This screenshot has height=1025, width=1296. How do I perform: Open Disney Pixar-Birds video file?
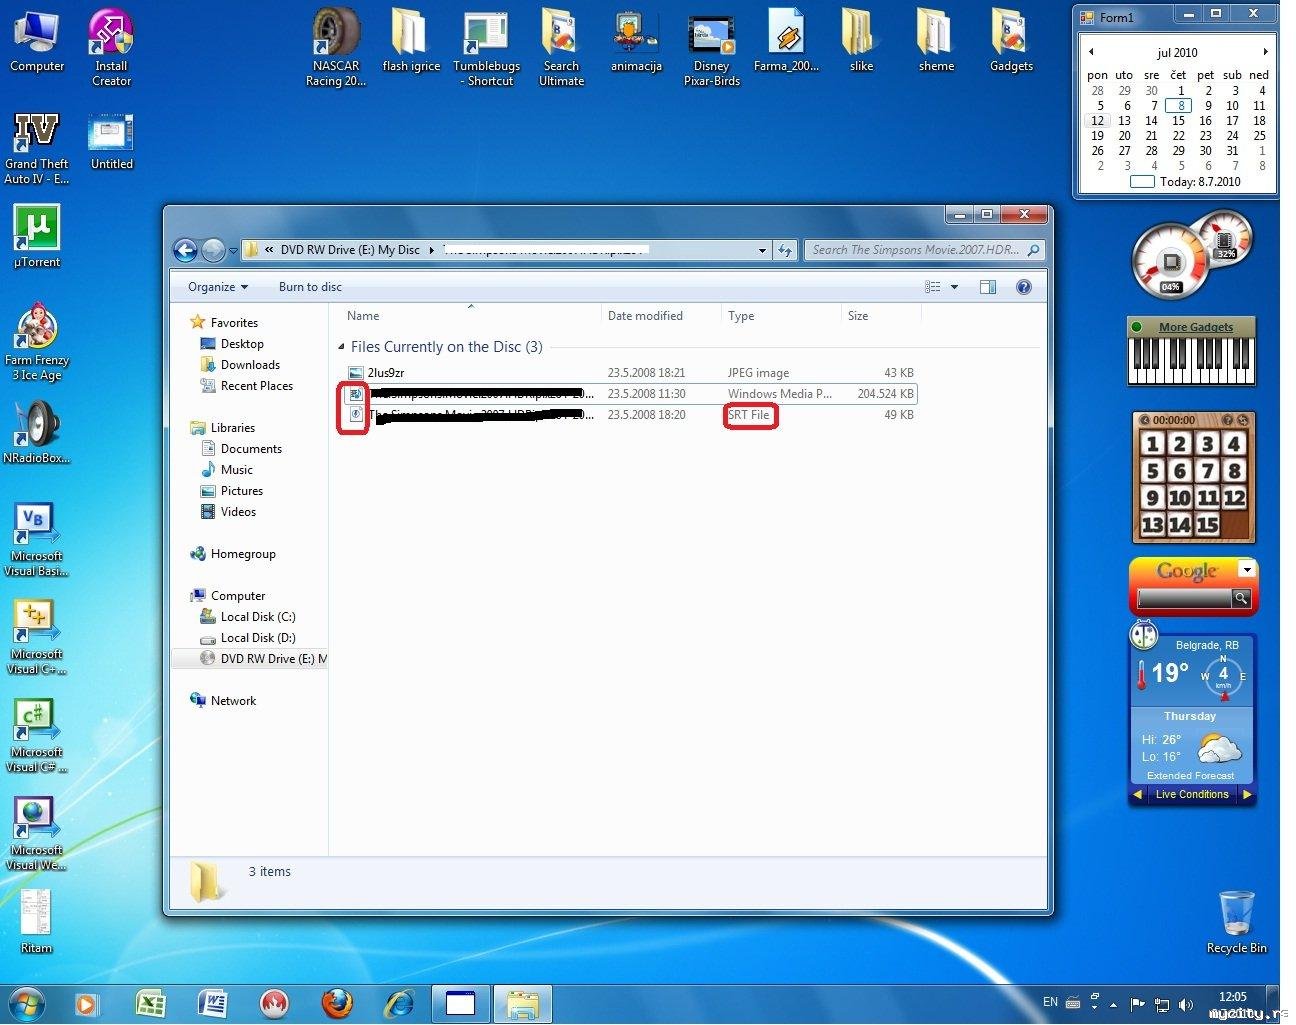click(x=712, y=48)
